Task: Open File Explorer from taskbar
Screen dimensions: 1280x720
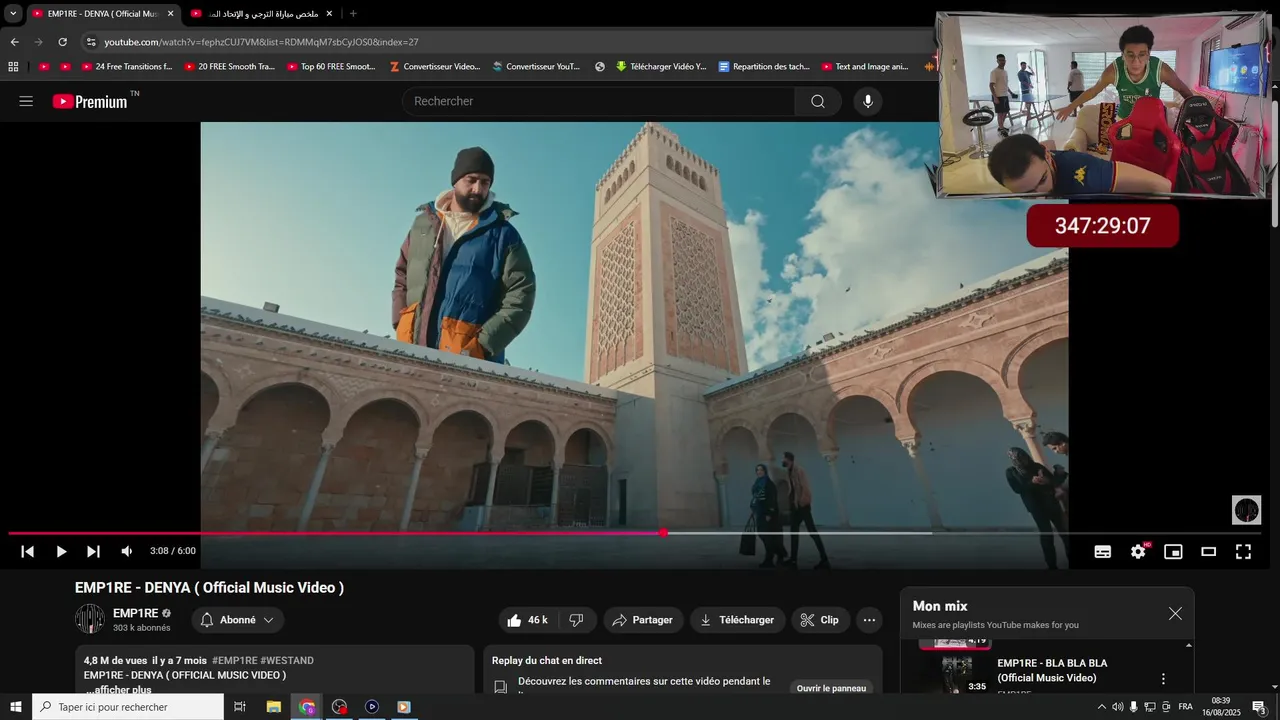Action: coord(273,707)
